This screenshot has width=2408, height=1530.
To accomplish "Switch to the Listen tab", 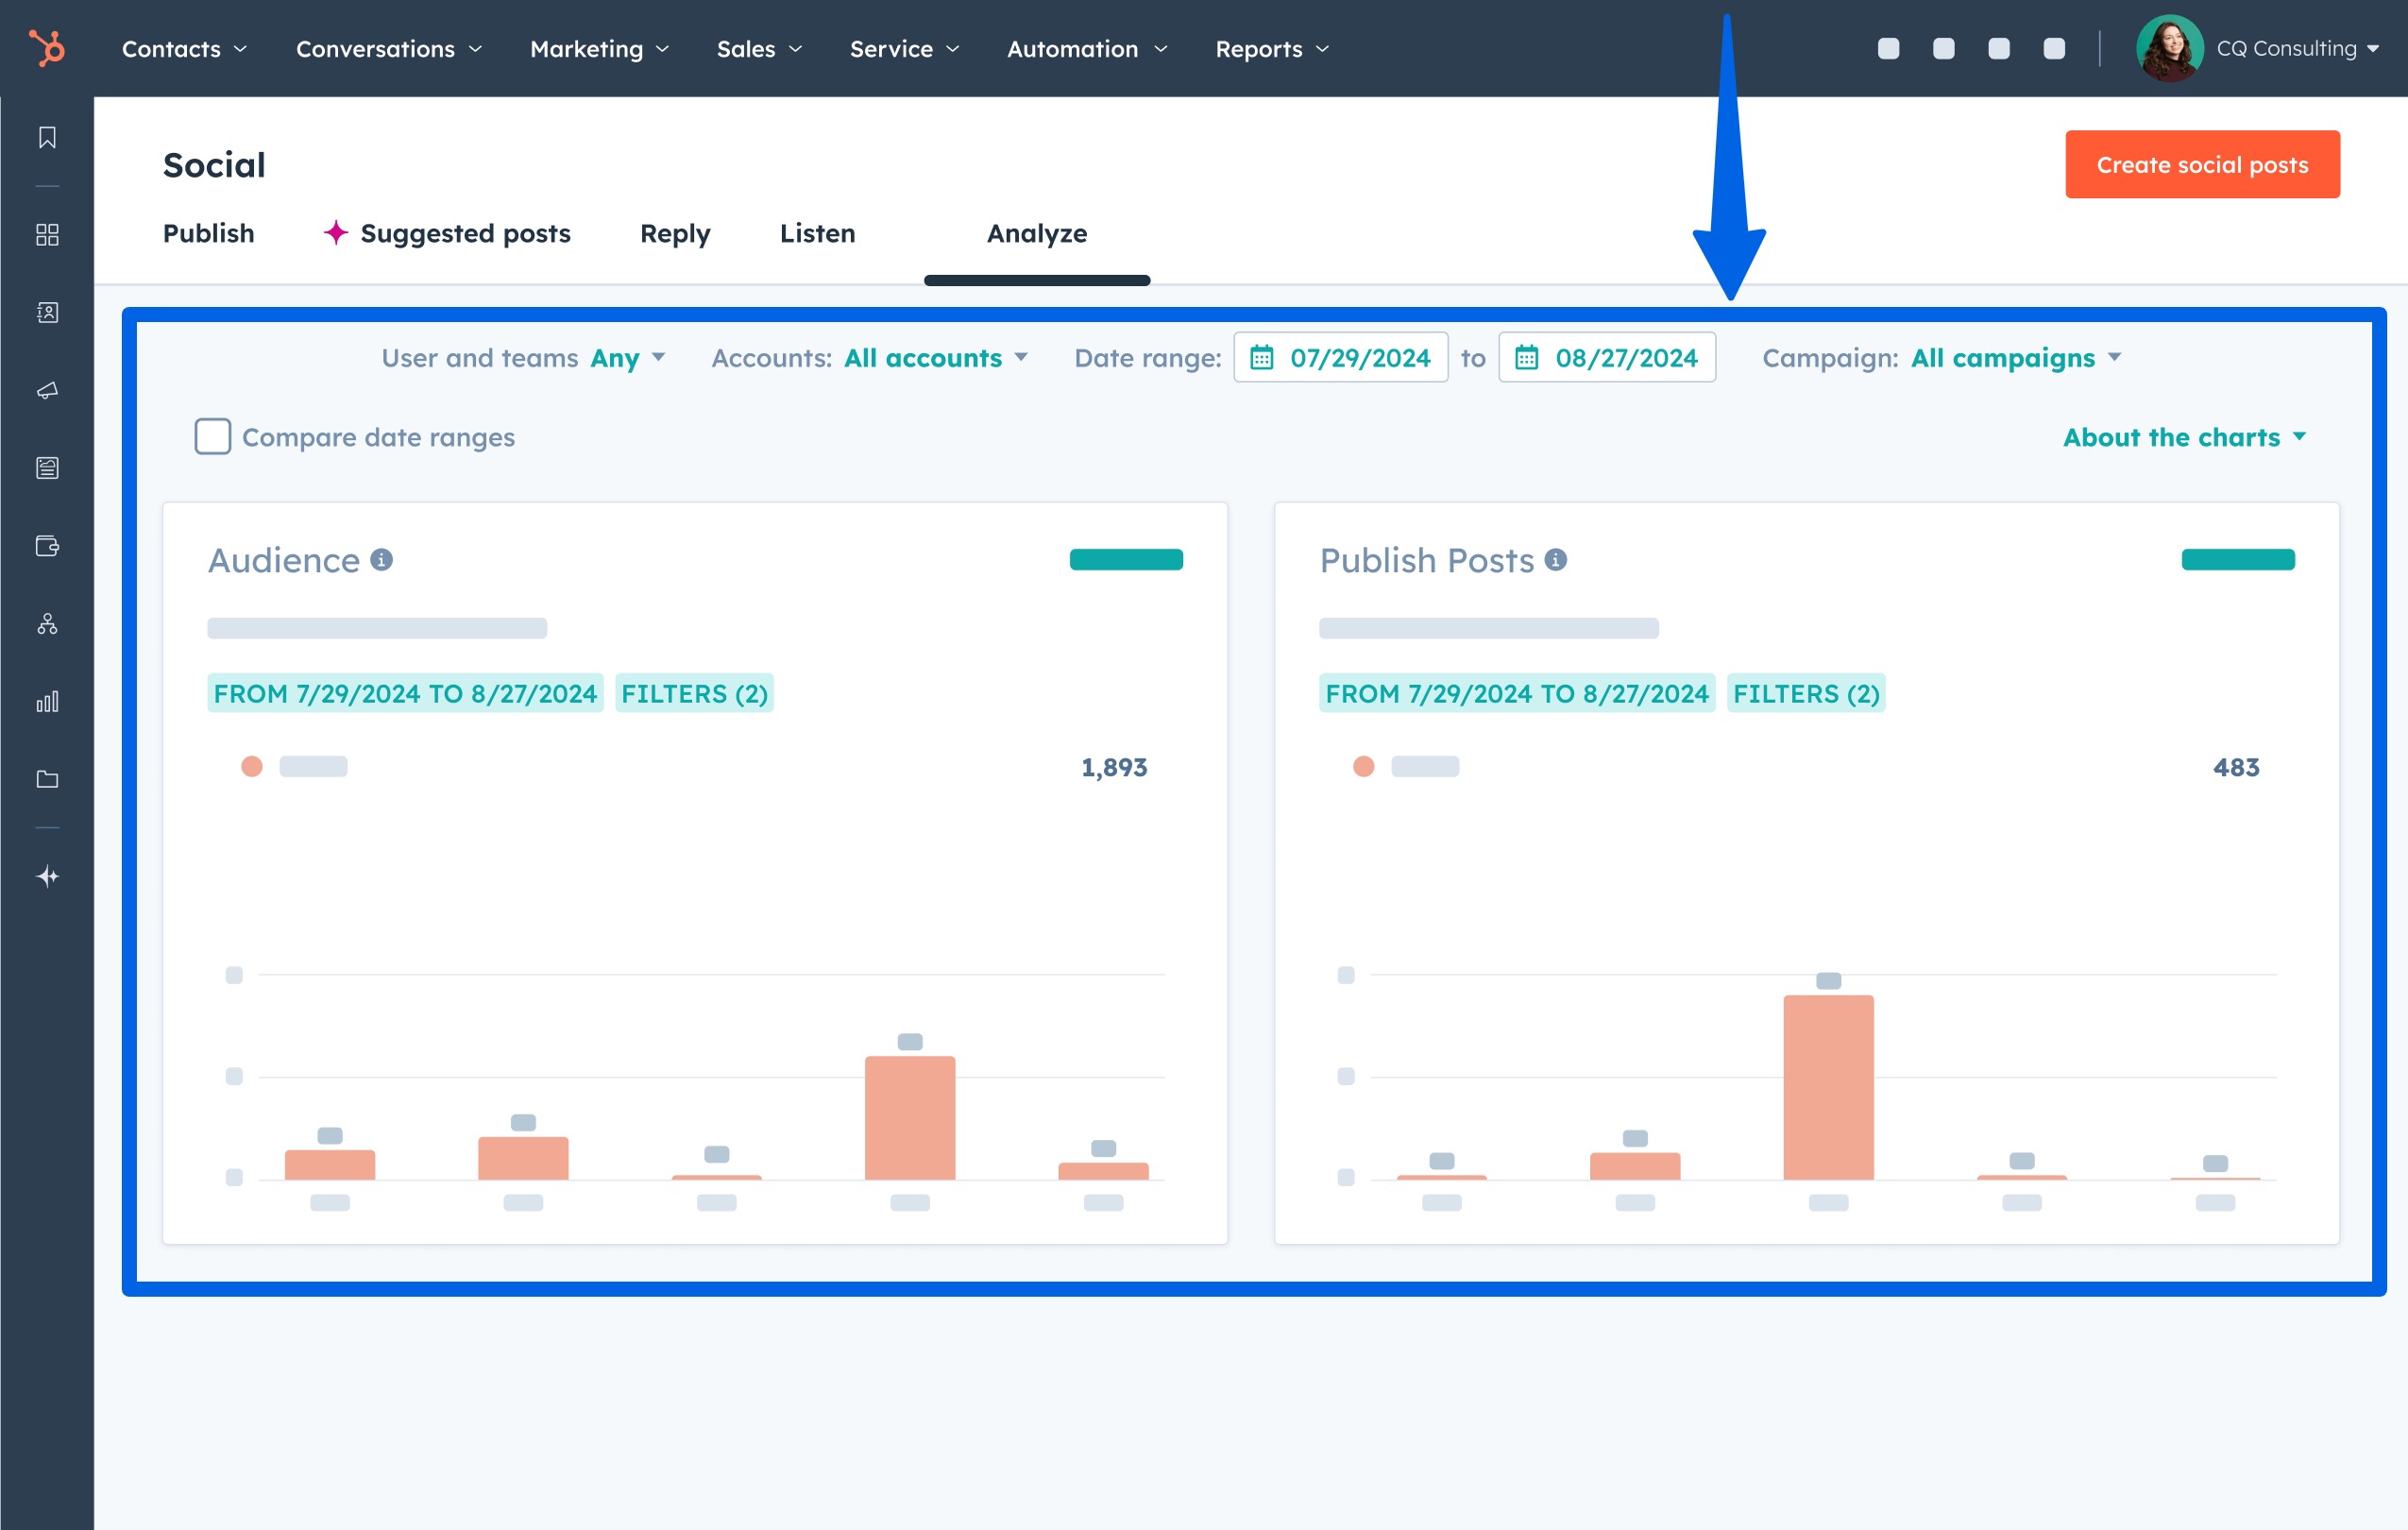I will pyautogui.click(x=817, y=233).
